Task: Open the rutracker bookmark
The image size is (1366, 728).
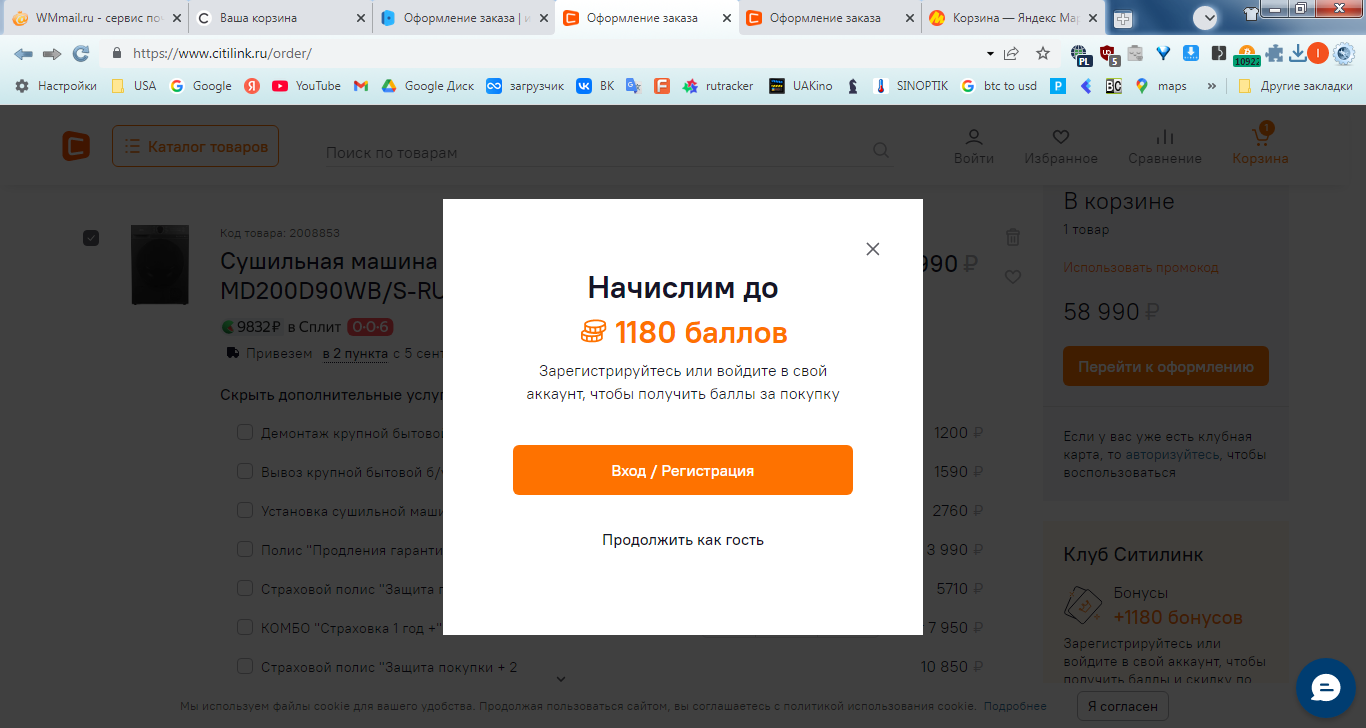Action: (718, 86)
